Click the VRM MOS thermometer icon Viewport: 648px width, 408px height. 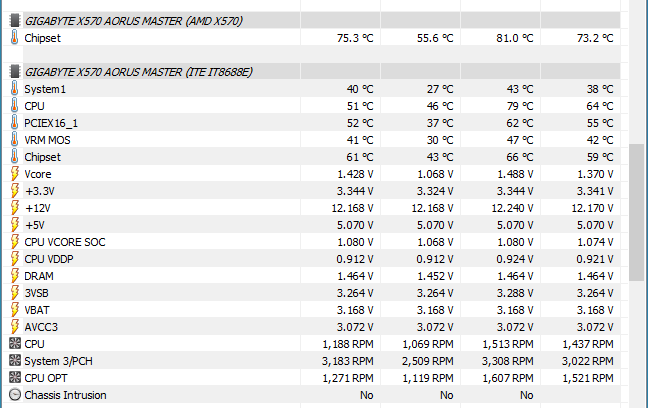[14, 140]
